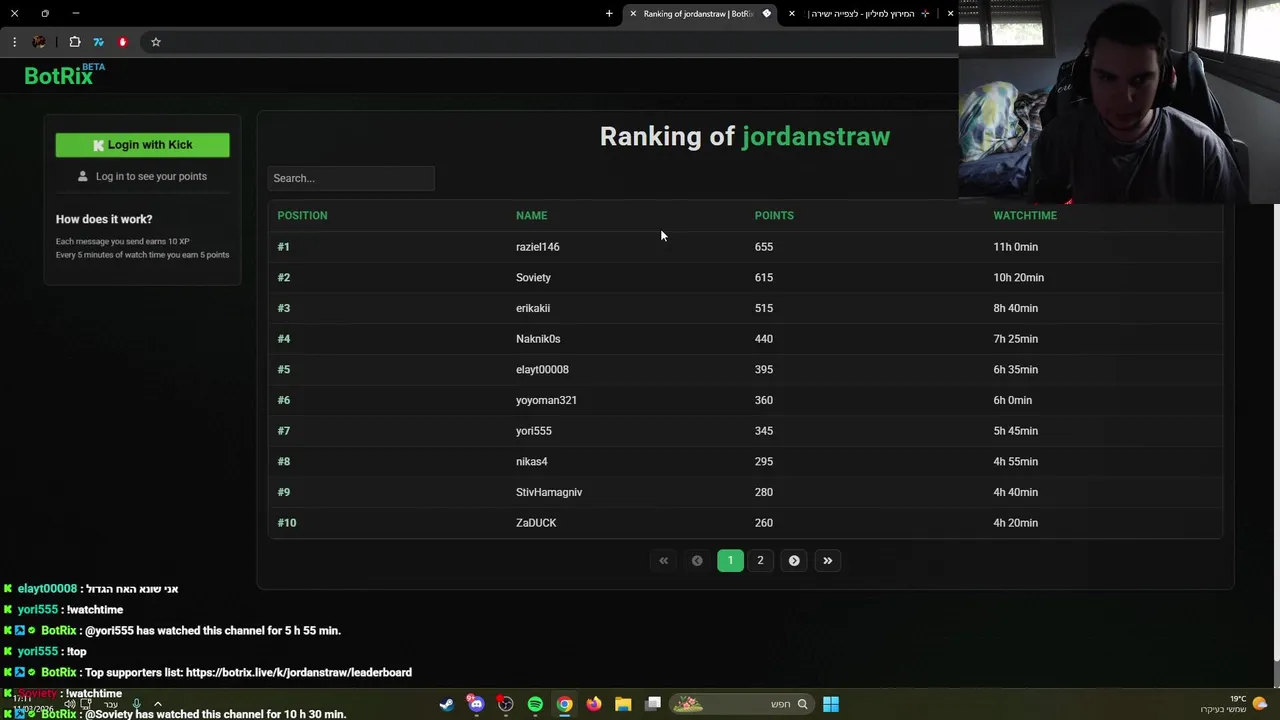Viewport: 1280px width, 720px height.
Task: Click the red shield extension icon
Action: click(x=123, y=42)
